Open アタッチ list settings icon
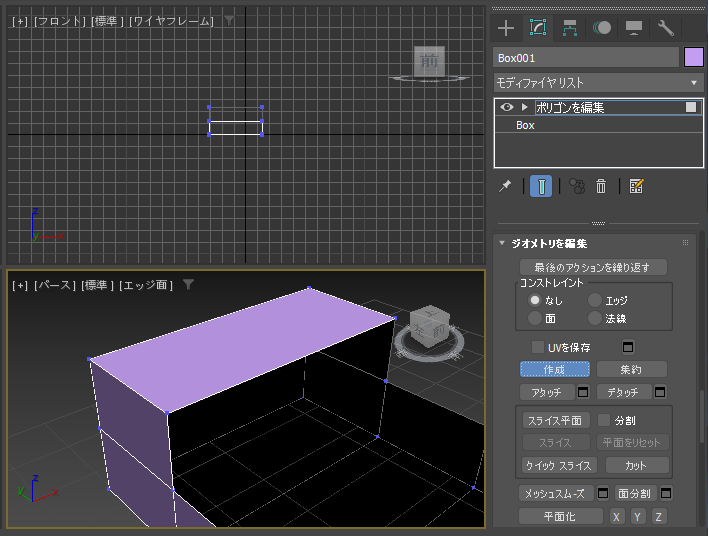Viewport: 708px width, 536px height. 583,392
